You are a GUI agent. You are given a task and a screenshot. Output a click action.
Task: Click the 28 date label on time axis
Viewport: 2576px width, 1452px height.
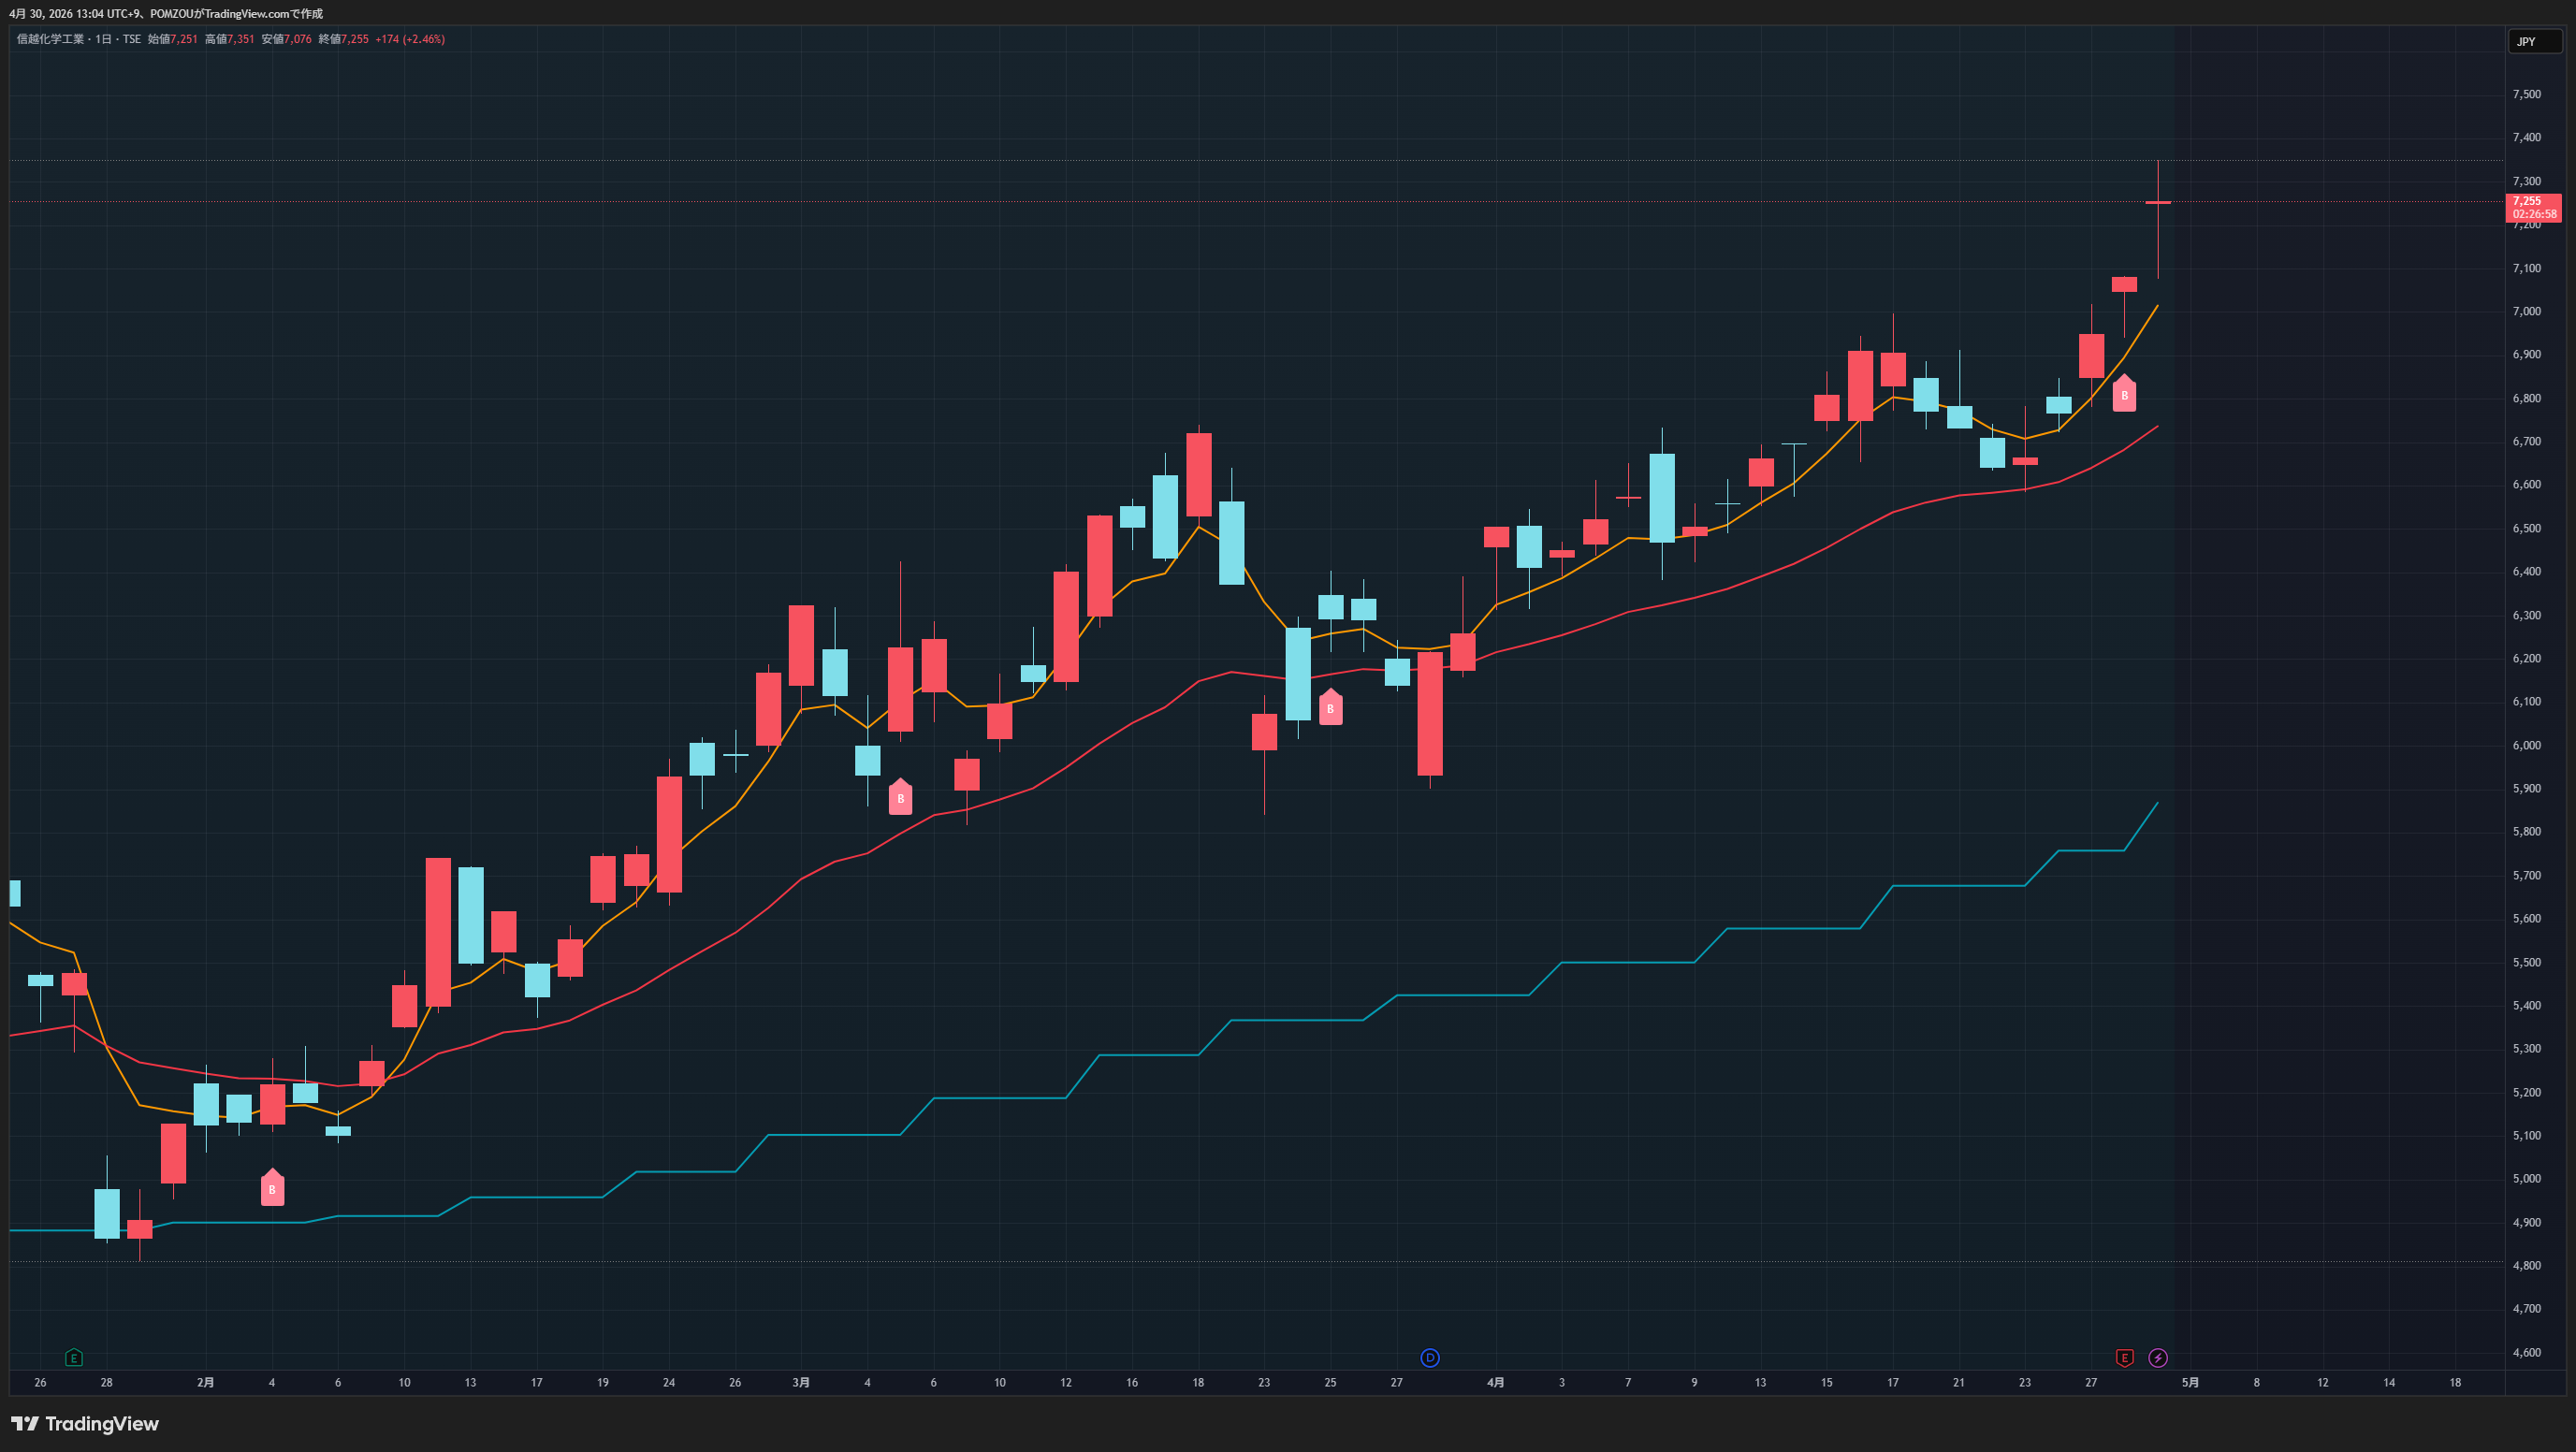tap(106, 1382)
